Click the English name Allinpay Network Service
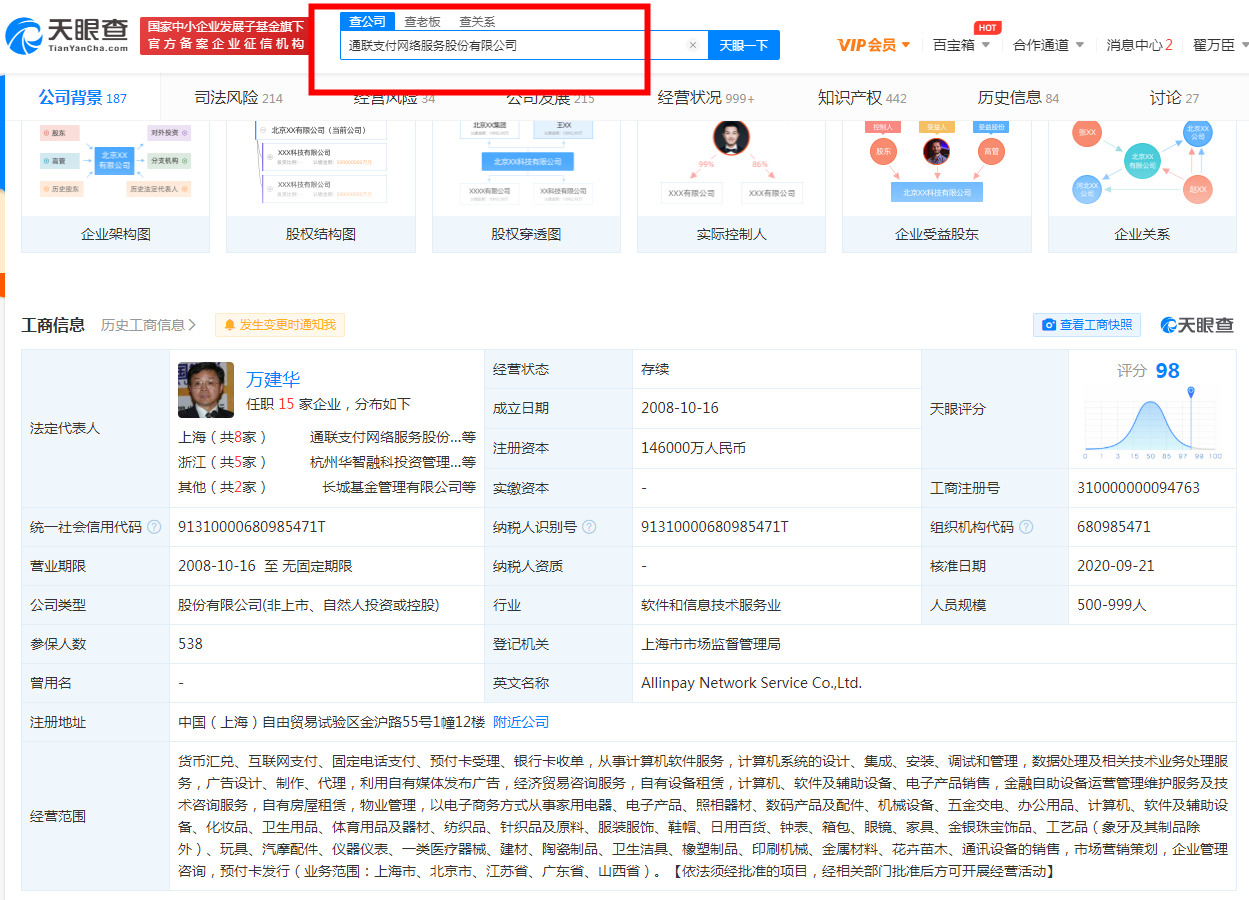1249x900 pixels. click(x=751, y=683)
